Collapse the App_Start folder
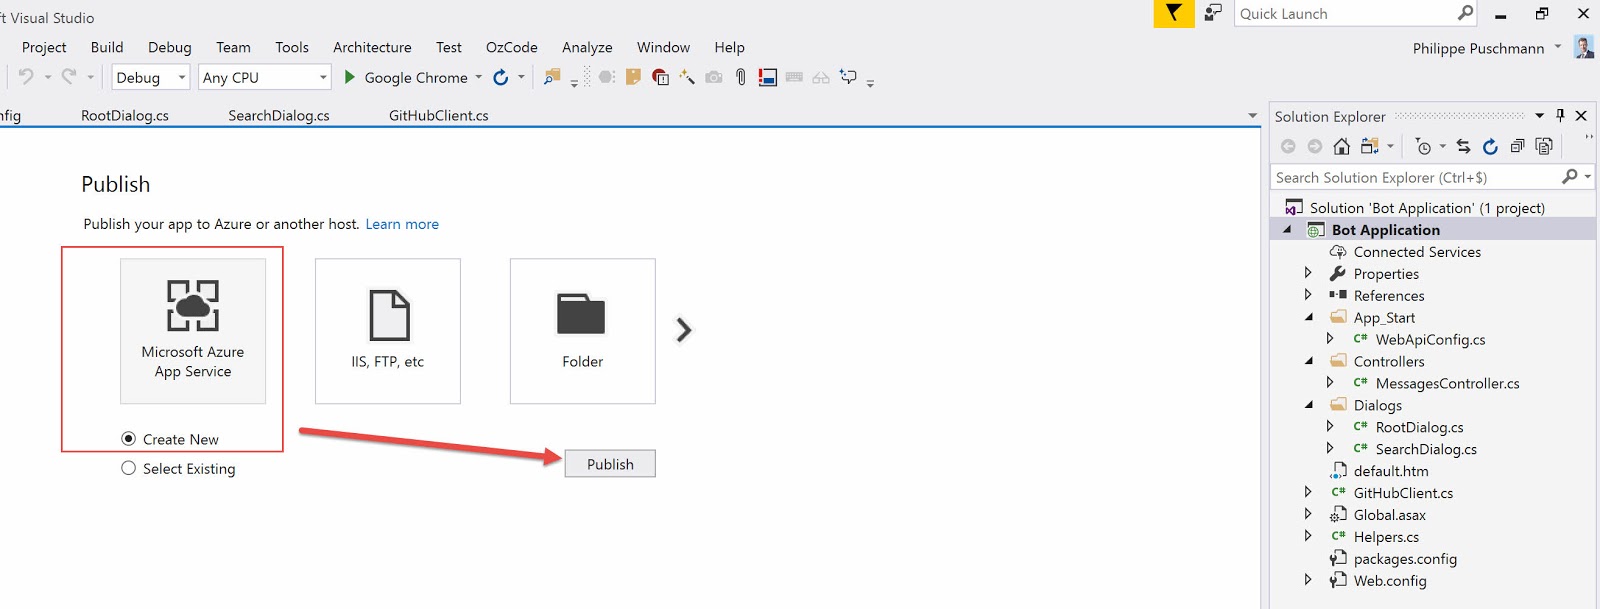Screen dimensions: 1600x609 [1309, 317]
